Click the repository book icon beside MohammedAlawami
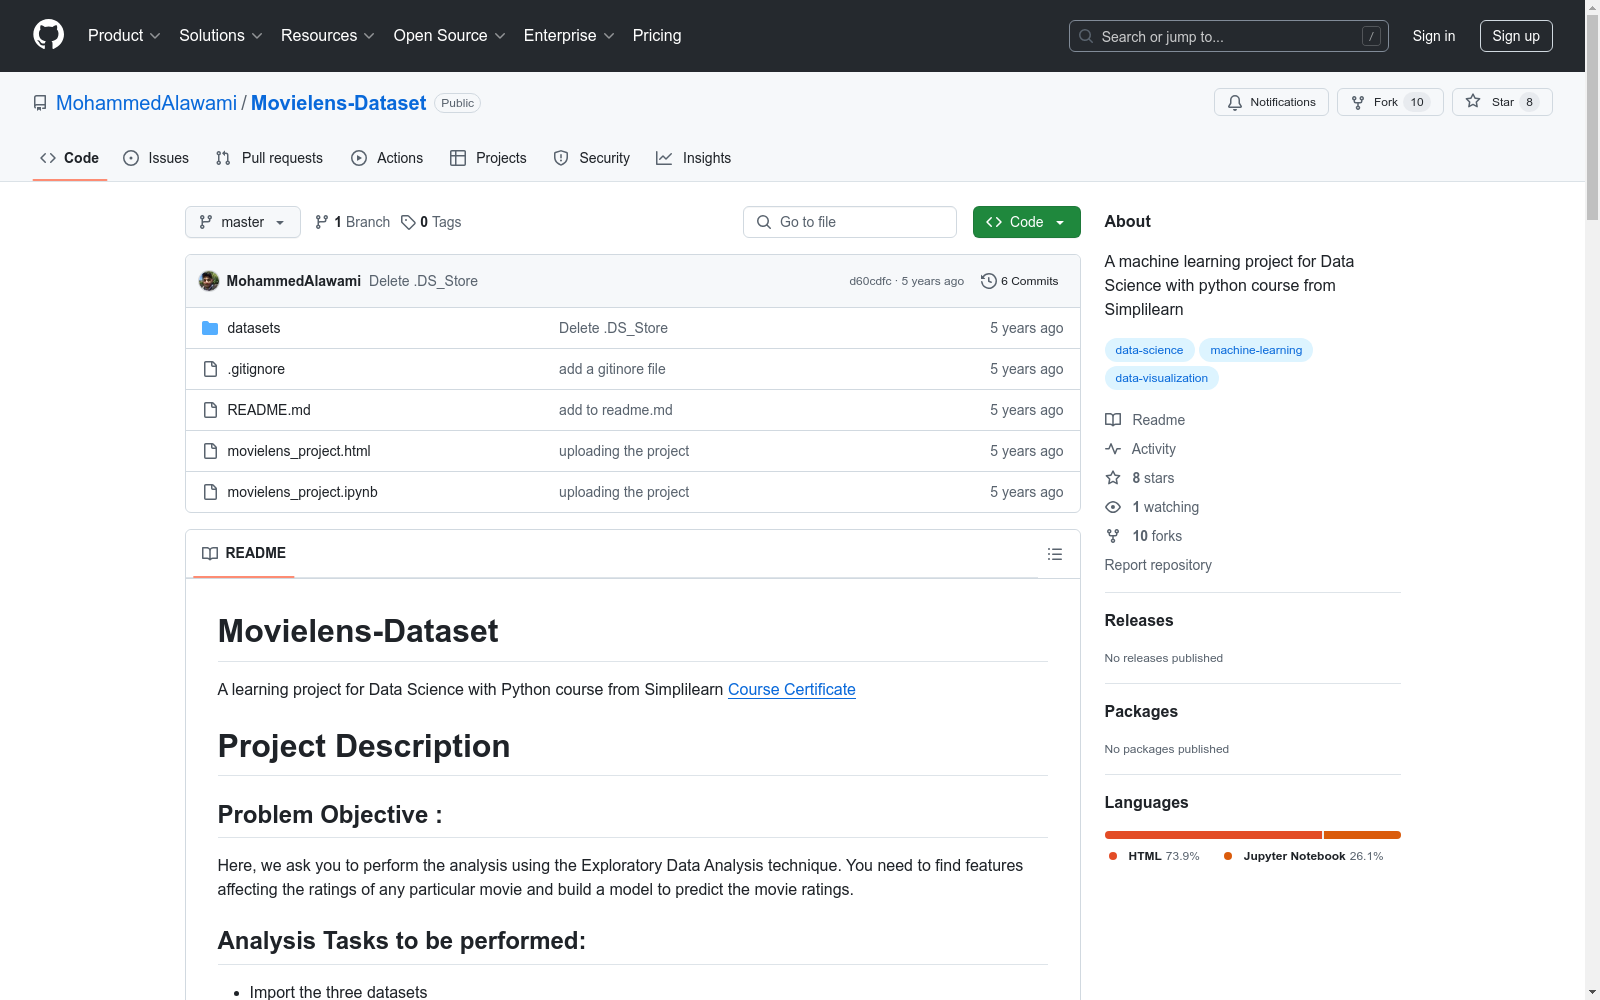This screenshot has height=1000, width=1600. [x=40, y=103]
